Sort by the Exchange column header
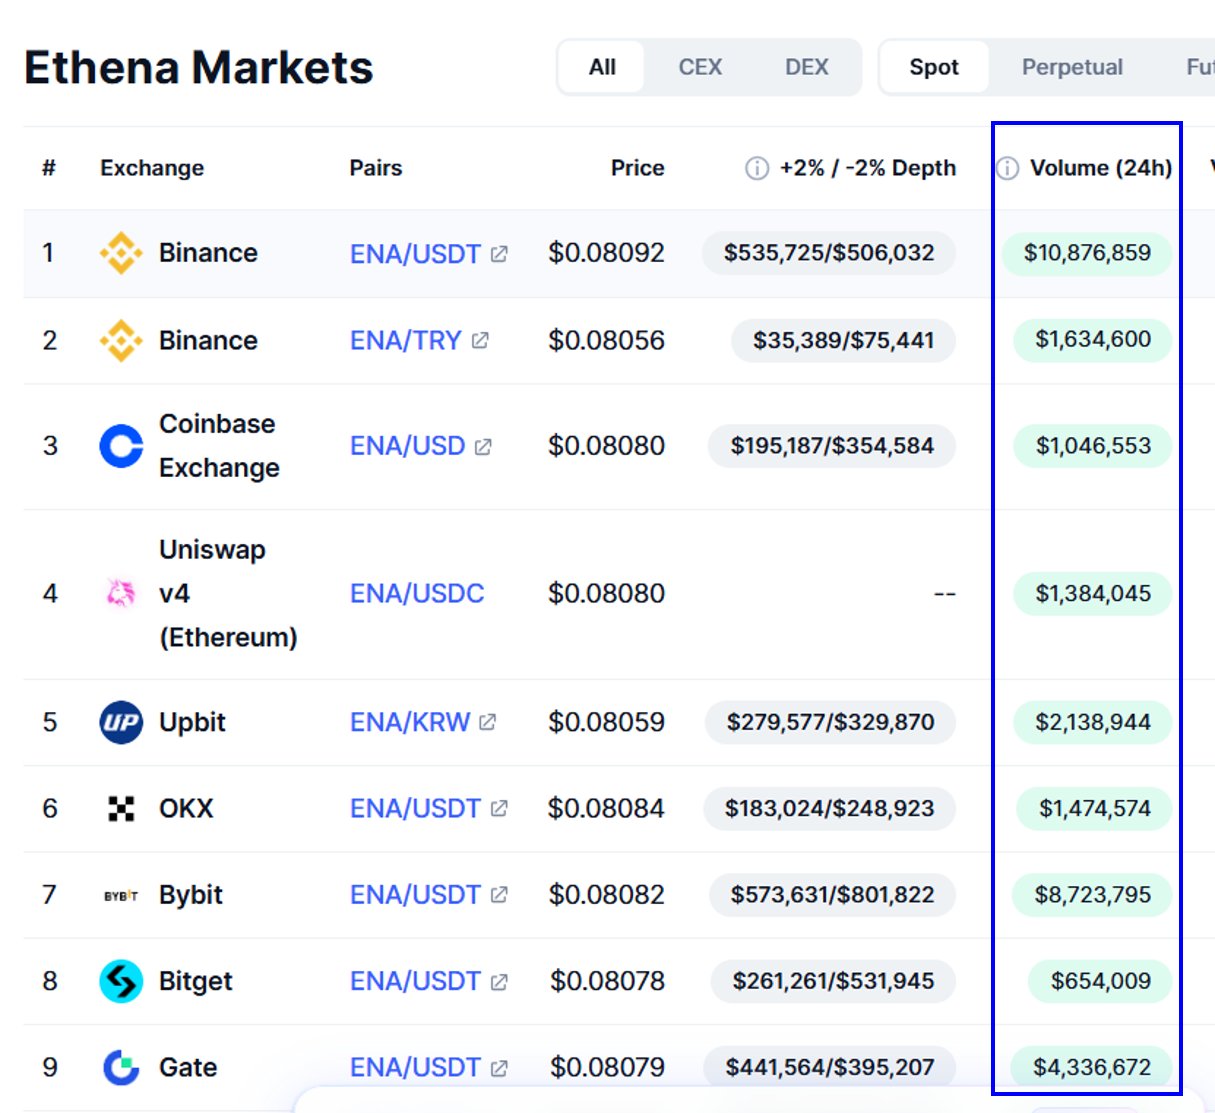 coord(152,168)
